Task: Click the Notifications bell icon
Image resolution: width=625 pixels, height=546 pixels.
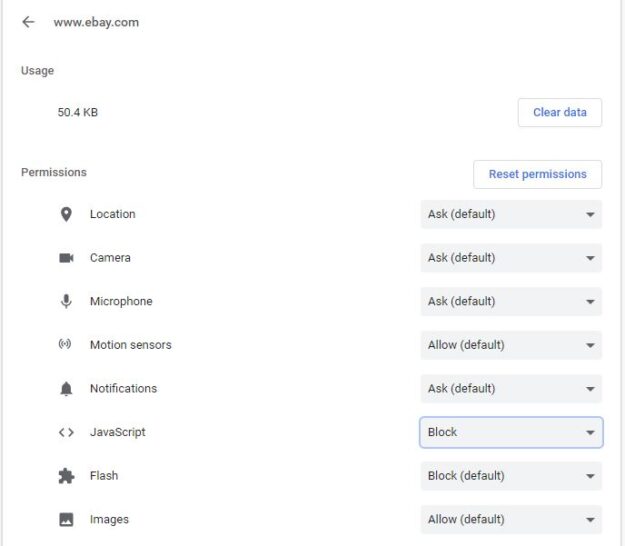Action: pyautogui.click(x=66, y=389)
